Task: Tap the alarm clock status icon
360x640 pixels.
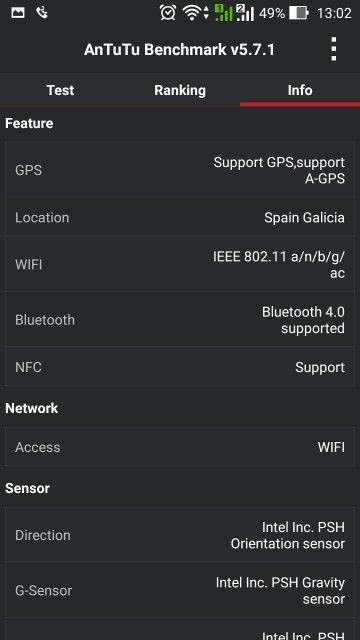Action: (x=168, y=13)
